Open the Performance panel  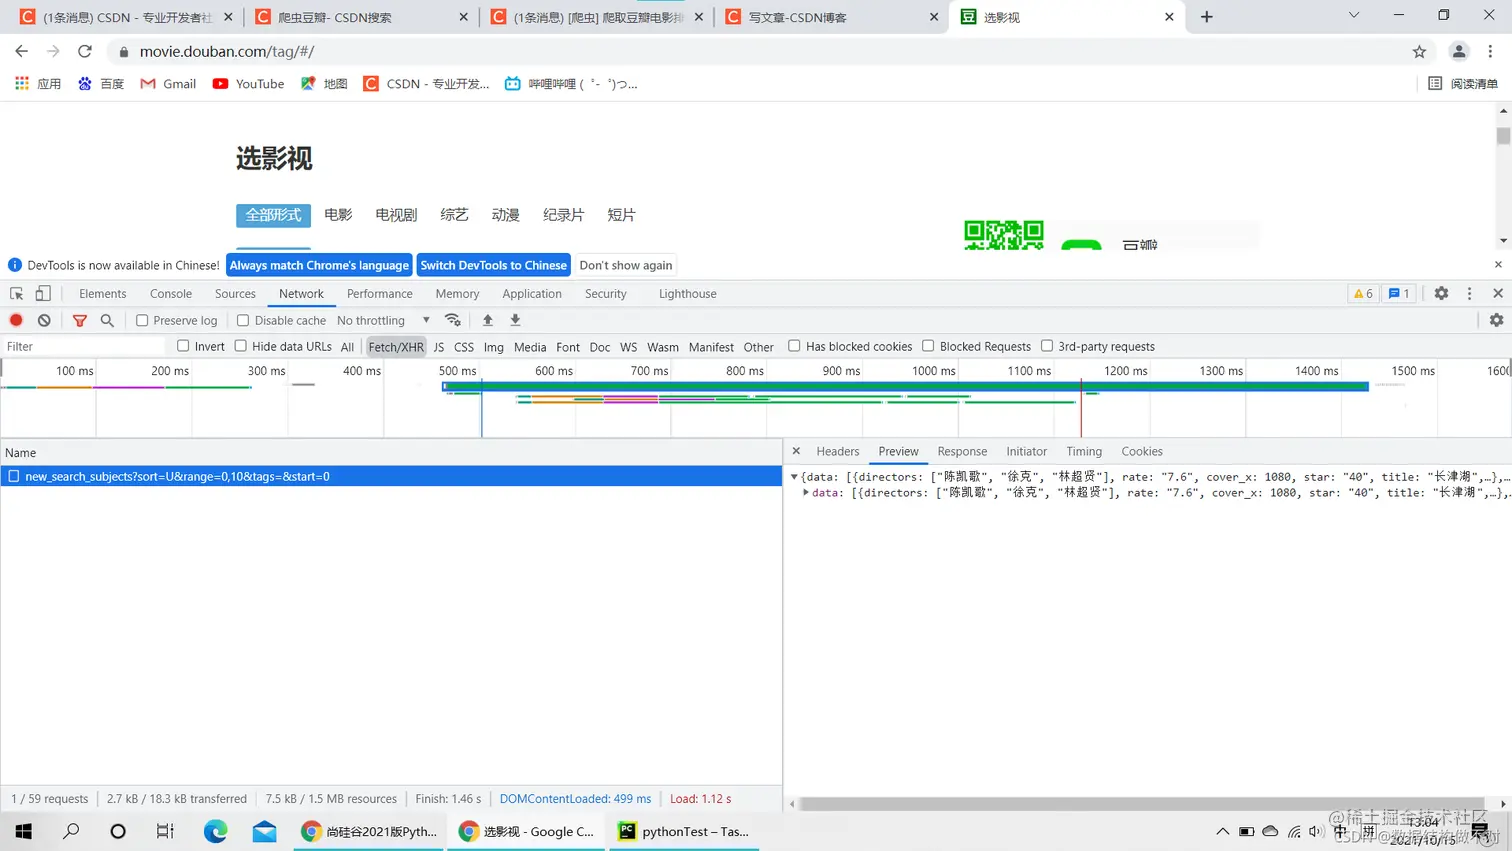pyautogui.click(x=380, y=294)
